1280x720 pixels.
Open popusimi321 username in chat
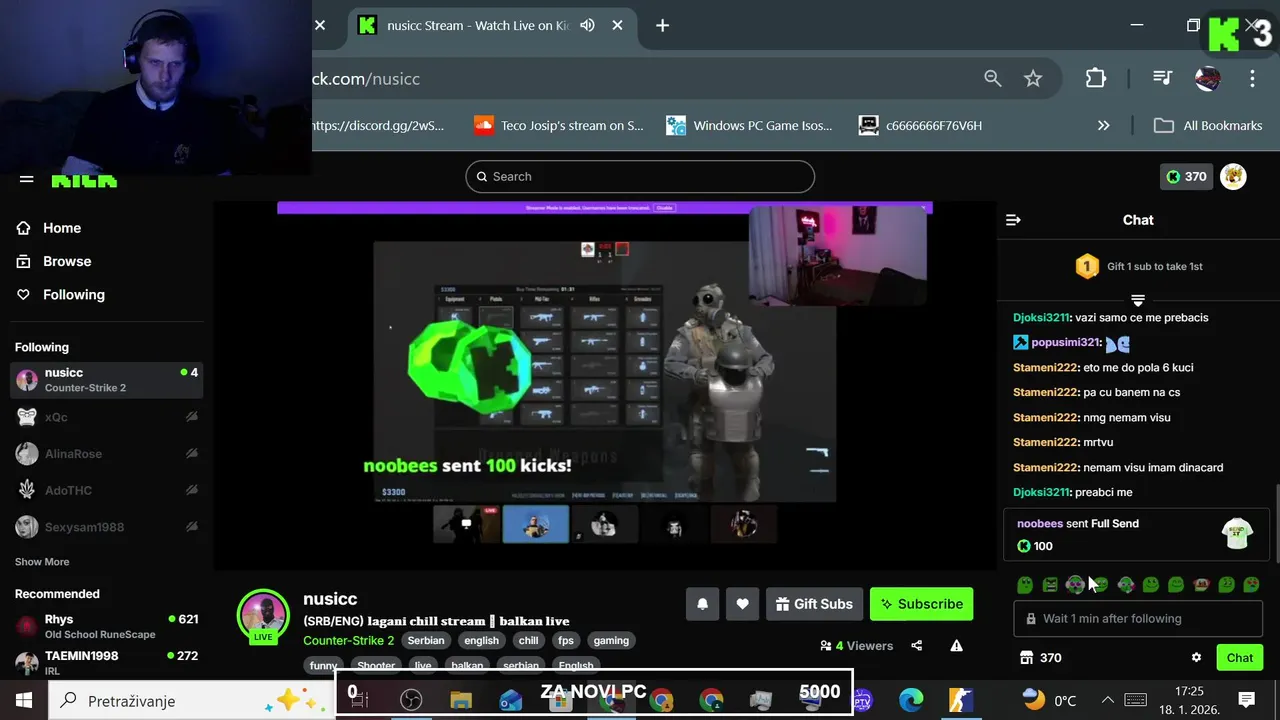point(1066,343)
